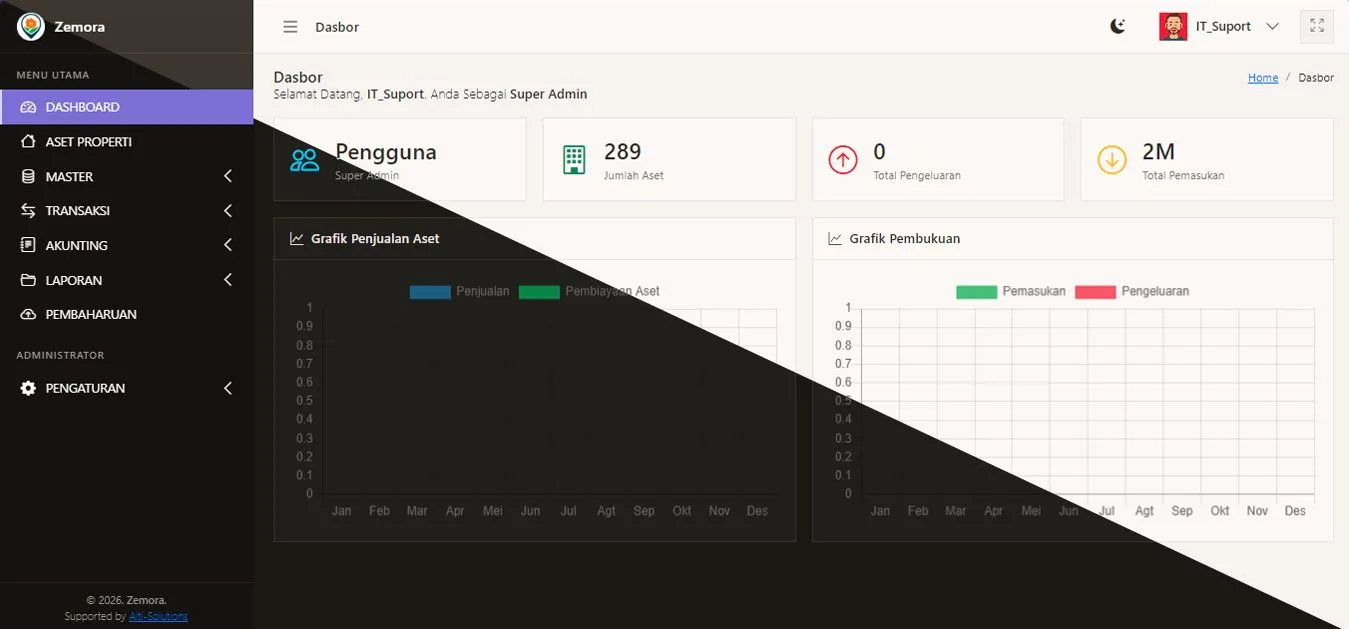Click the hamburger menu icon
1349x629 pixels.
point(290,27)
